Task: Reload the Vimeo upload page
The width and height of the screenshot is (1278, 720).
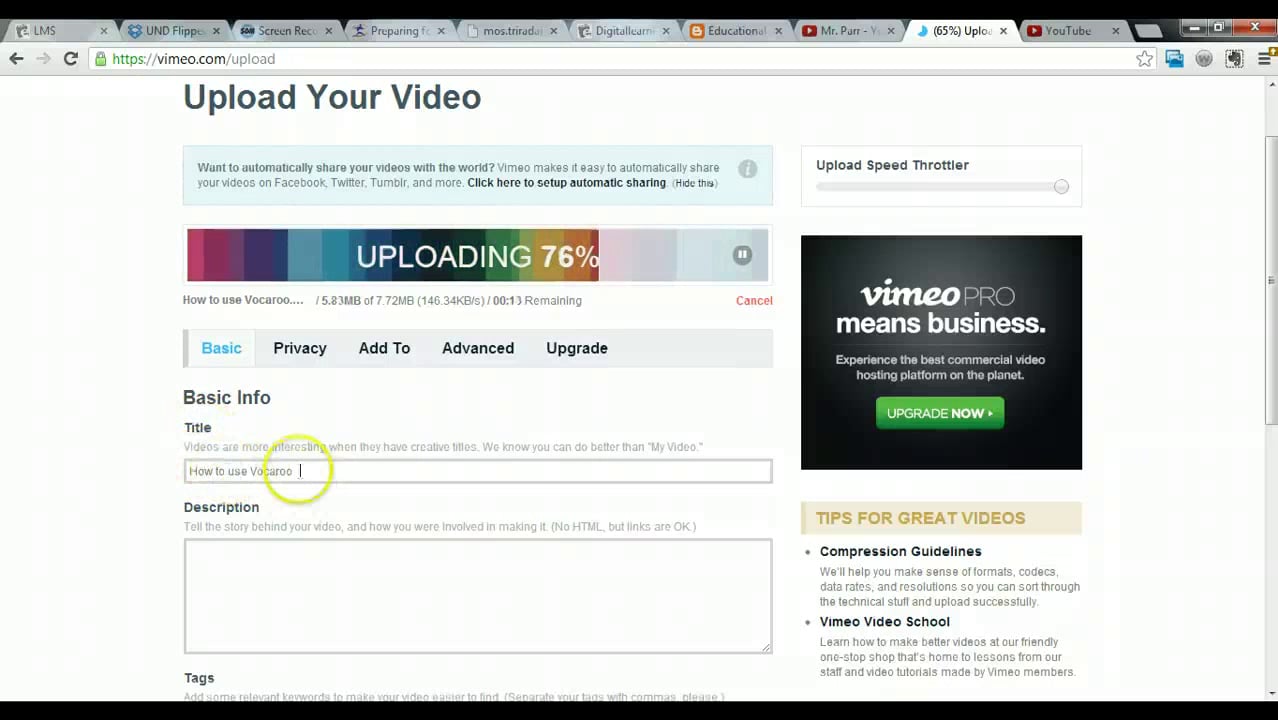Action: 70,59
